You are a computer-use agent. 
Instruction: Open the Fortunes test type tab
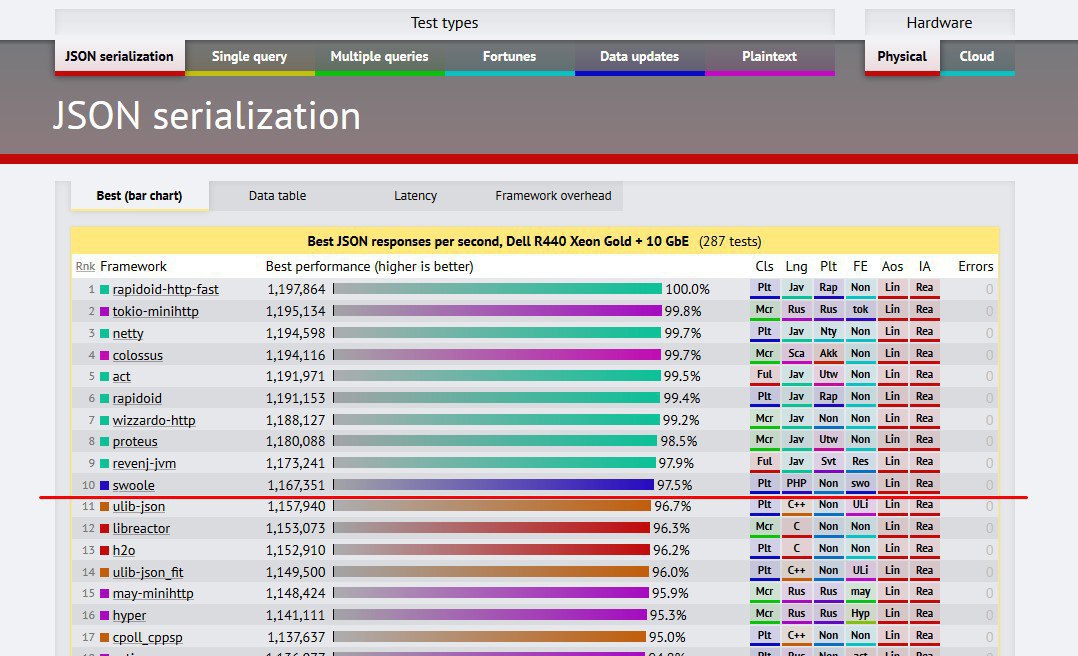[x=509, y=57]
